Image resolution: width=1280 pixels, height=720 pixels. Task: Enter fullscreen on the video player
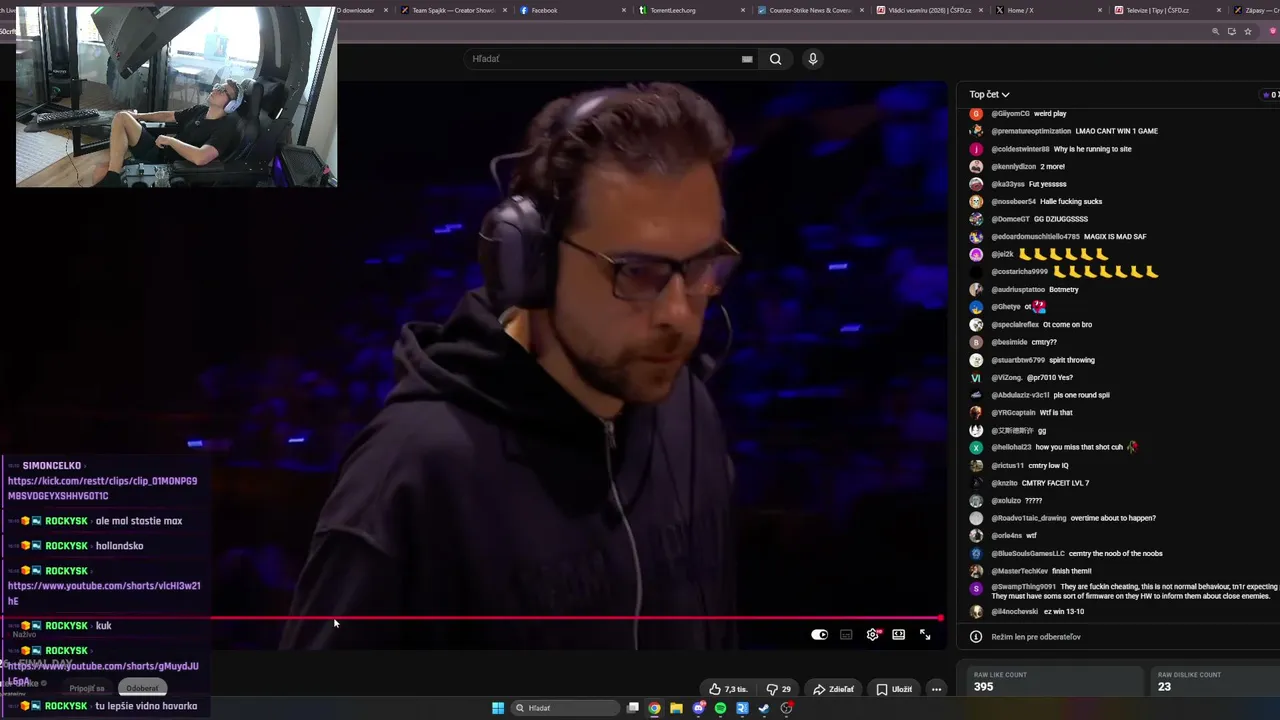925,634
